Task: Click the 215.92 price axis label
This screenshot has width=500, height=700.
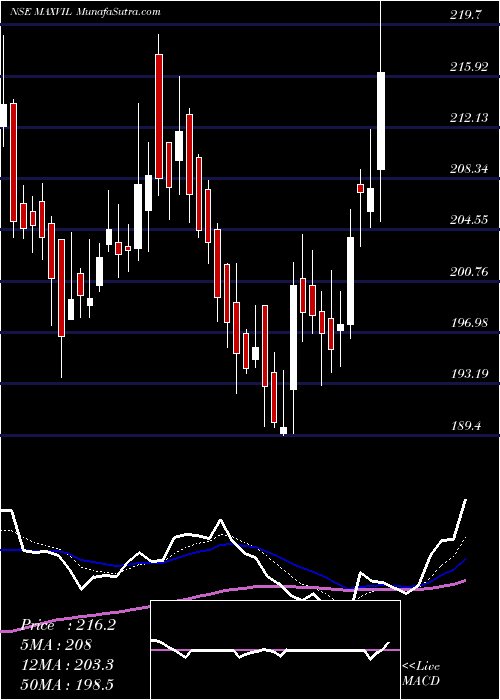Action: click(x=469, y=67)
